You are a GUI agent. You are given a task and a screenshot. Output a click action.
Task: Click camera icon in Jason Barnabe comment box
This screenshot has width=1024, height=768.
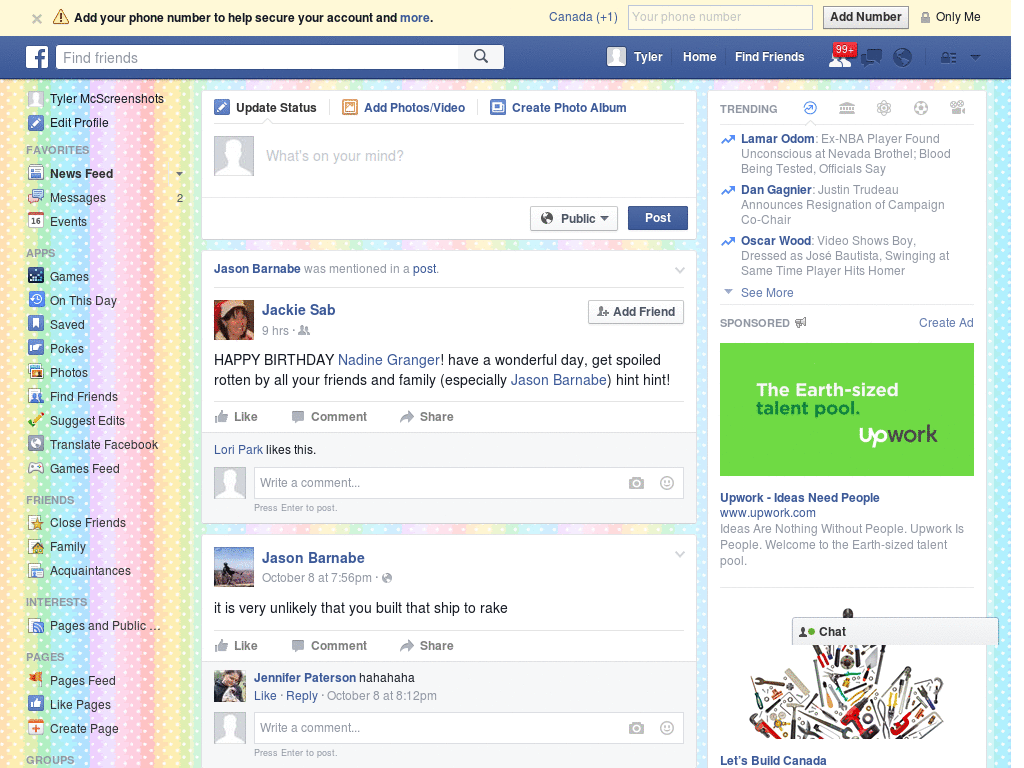click(x=636, y=728)
